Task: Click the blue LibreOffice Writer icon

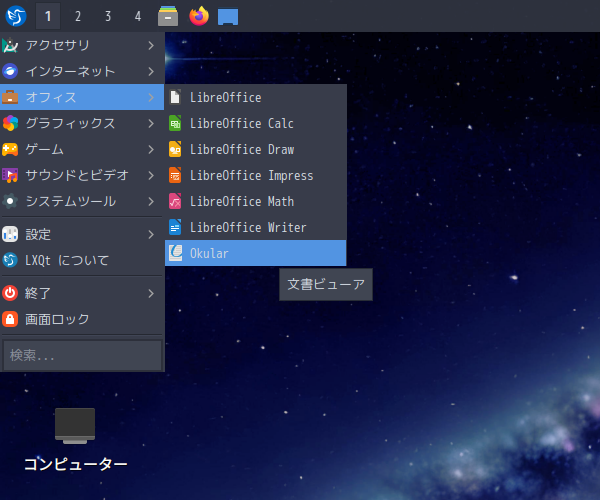Action: [175, 227]
